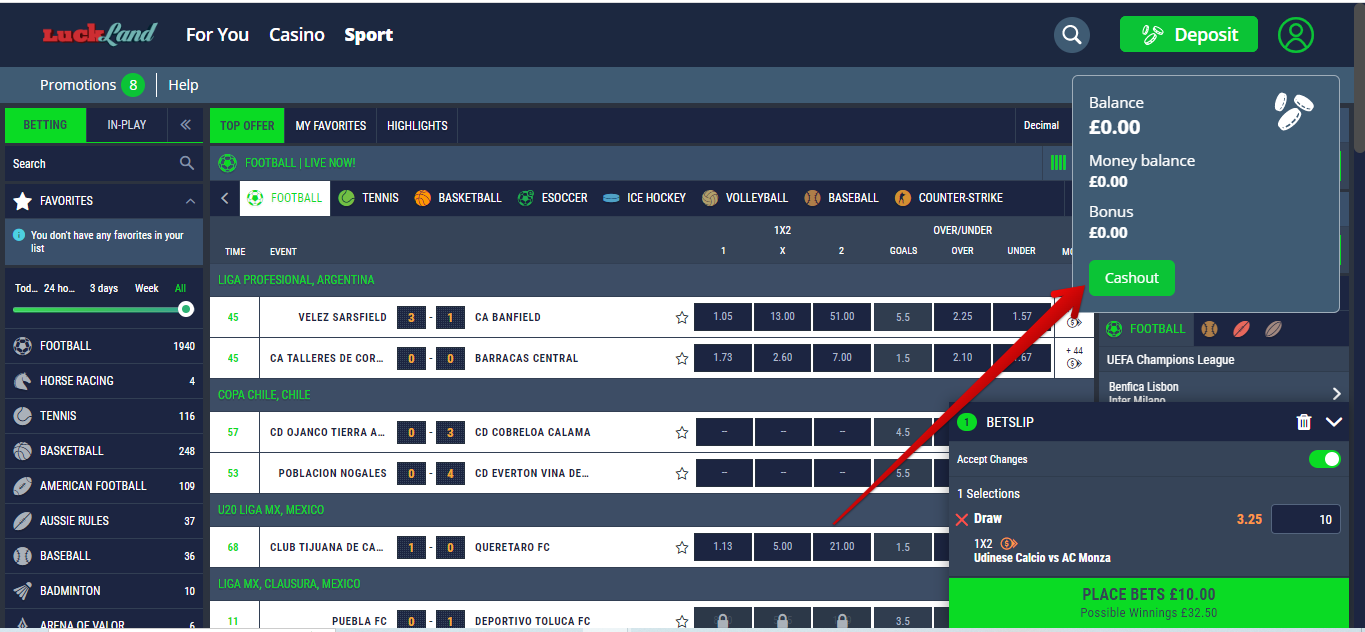Open the TOP OFFER tab
Screen dimensions: 1365x632
coord(247,125)
